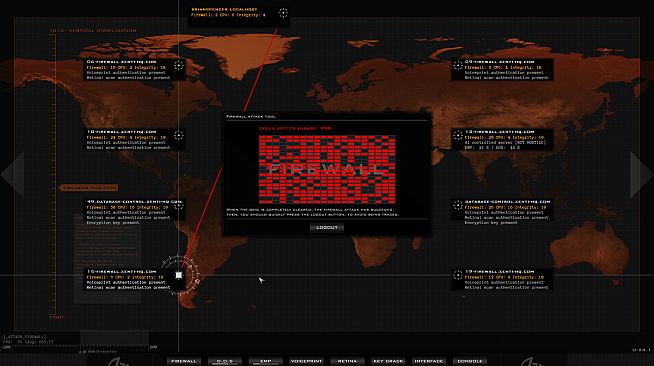Viewport: 654px width, 366px height.
Task: Click the LOGOUT button in firewall tool
Action: (327, 228)
